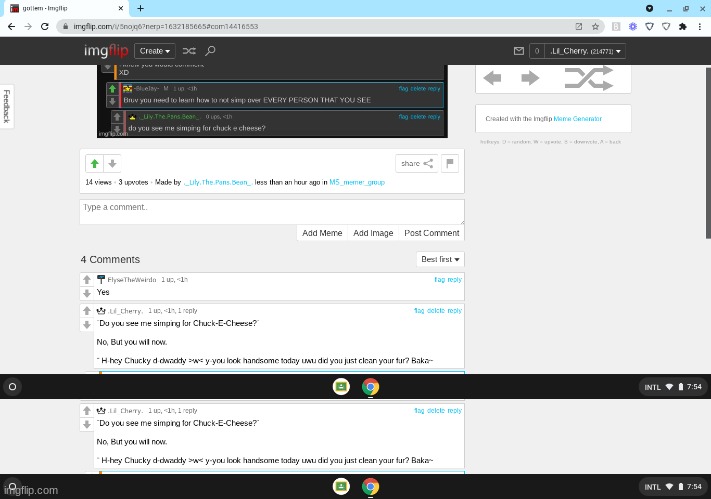Click the share page icon in address bar
This screenshot has height=499, width=711.
tap(579, 26)
